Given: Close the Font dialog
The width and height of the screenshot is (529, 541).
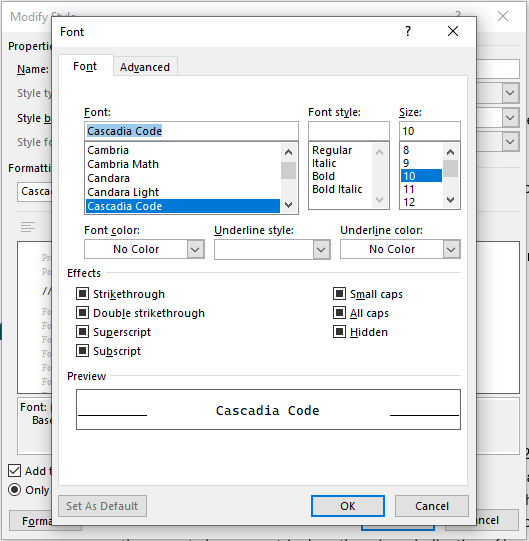Looking at the screenshot, I should tap(453, 31).
